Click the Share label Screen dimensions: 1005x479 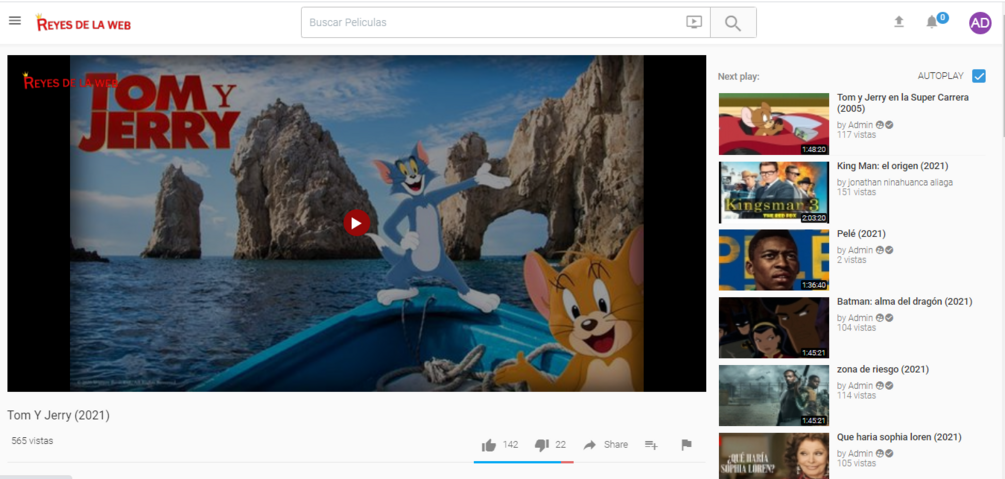click(615, 444)
